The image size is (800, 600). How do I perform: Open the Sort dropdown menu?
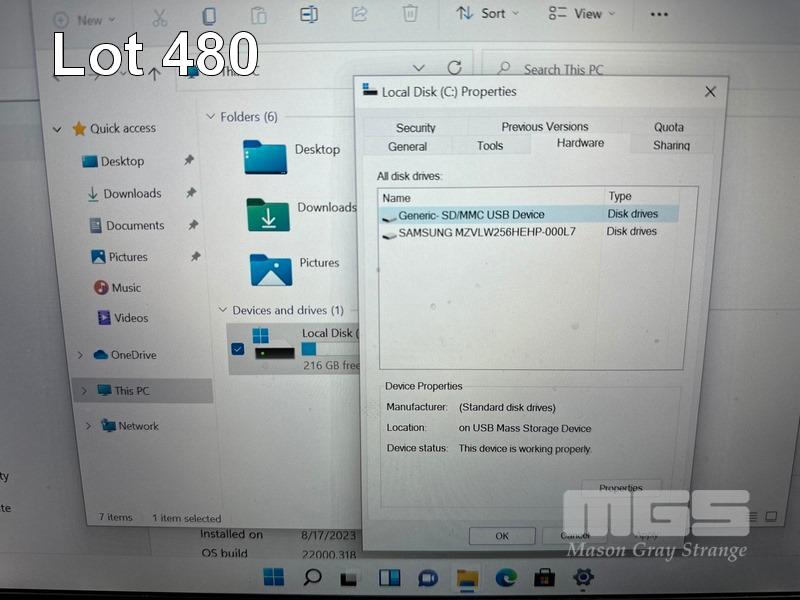(x=488, y=13)
